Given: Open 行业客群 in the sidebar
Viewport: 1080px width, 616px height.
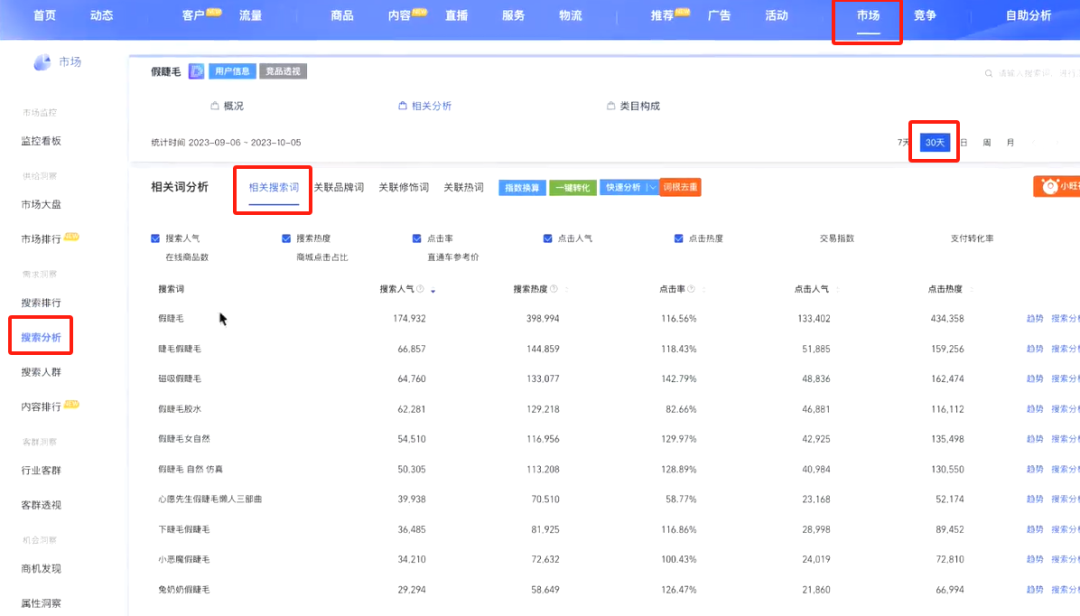Looking at the screenshot, I should coord(41,471).
